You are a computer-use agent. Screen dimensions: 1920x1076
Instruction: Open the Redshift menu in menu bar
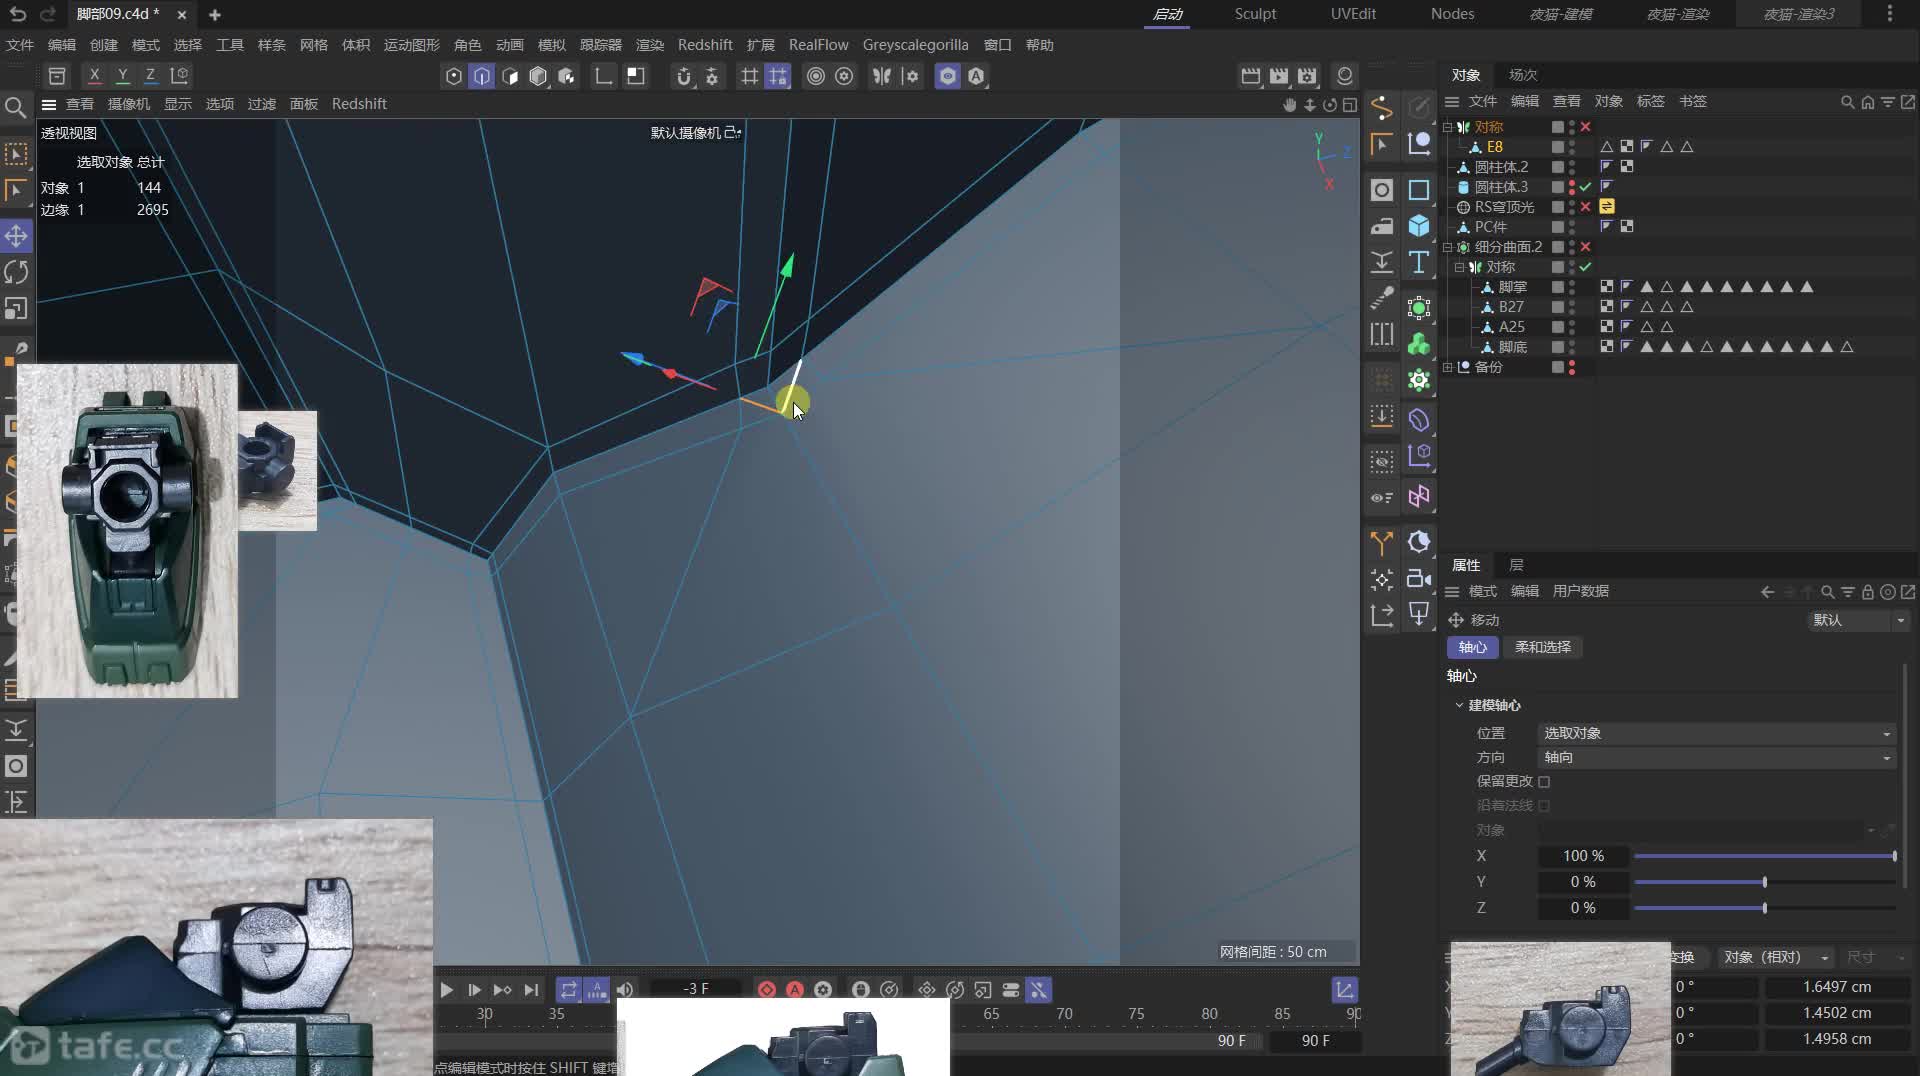(704, 45)
